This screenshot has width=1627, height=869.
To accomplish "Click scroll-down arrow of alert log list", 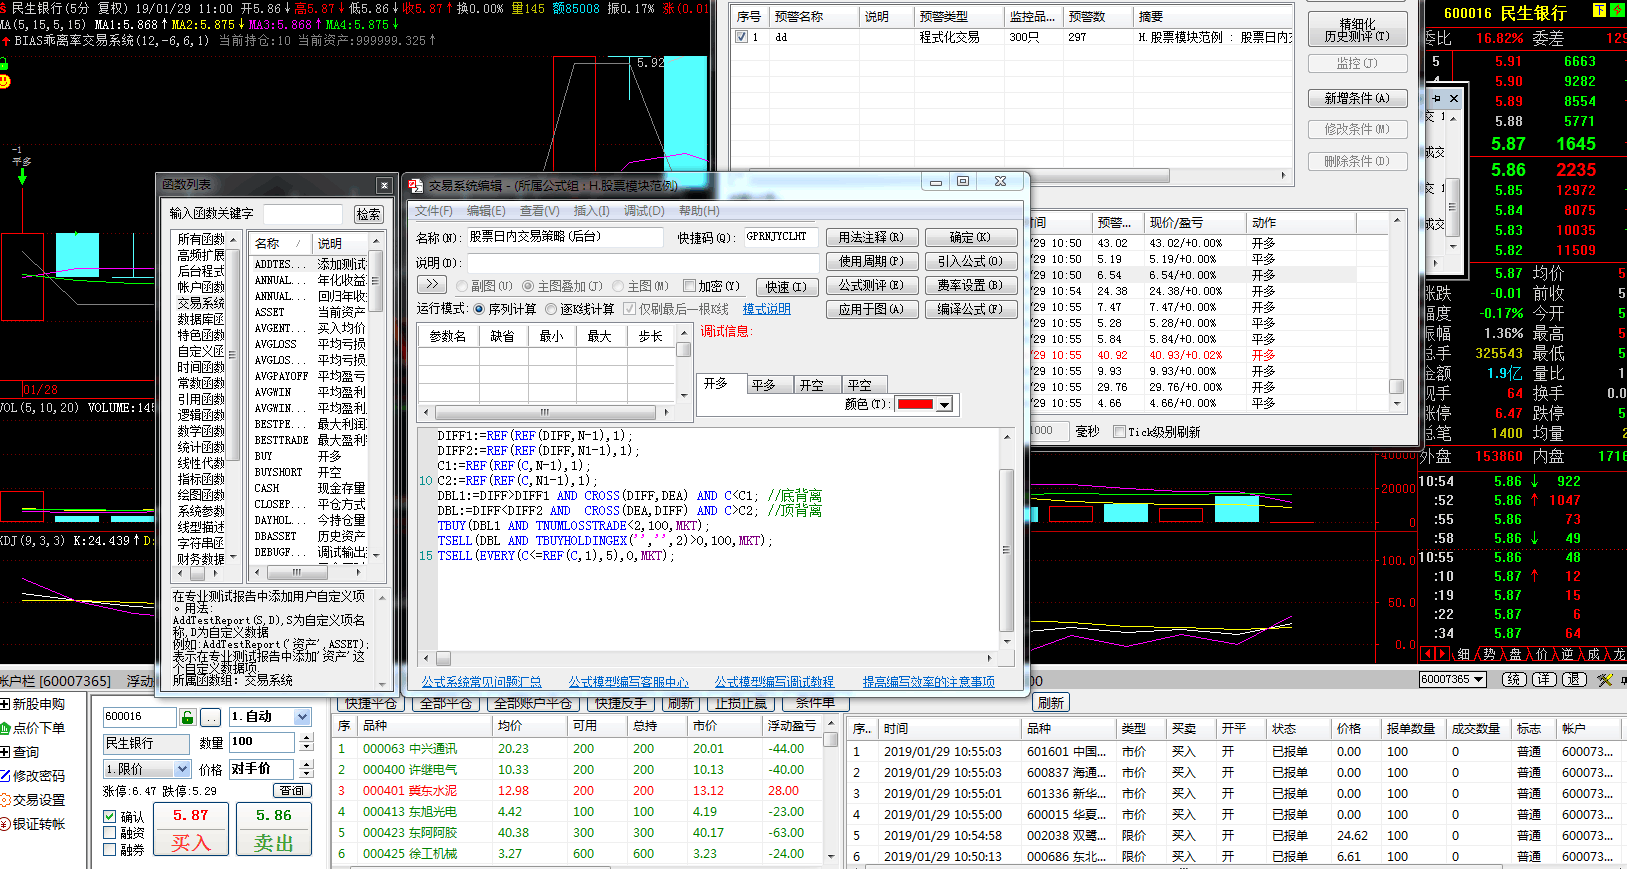I will pyautogui.click(x=1397, y=404).
